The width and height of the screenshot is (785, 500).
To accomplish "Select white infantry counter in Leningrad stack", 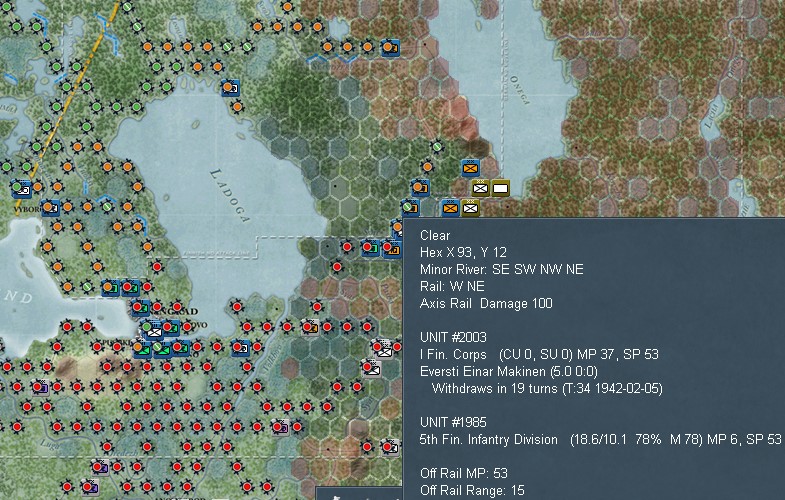I will (x=153, y=331).
